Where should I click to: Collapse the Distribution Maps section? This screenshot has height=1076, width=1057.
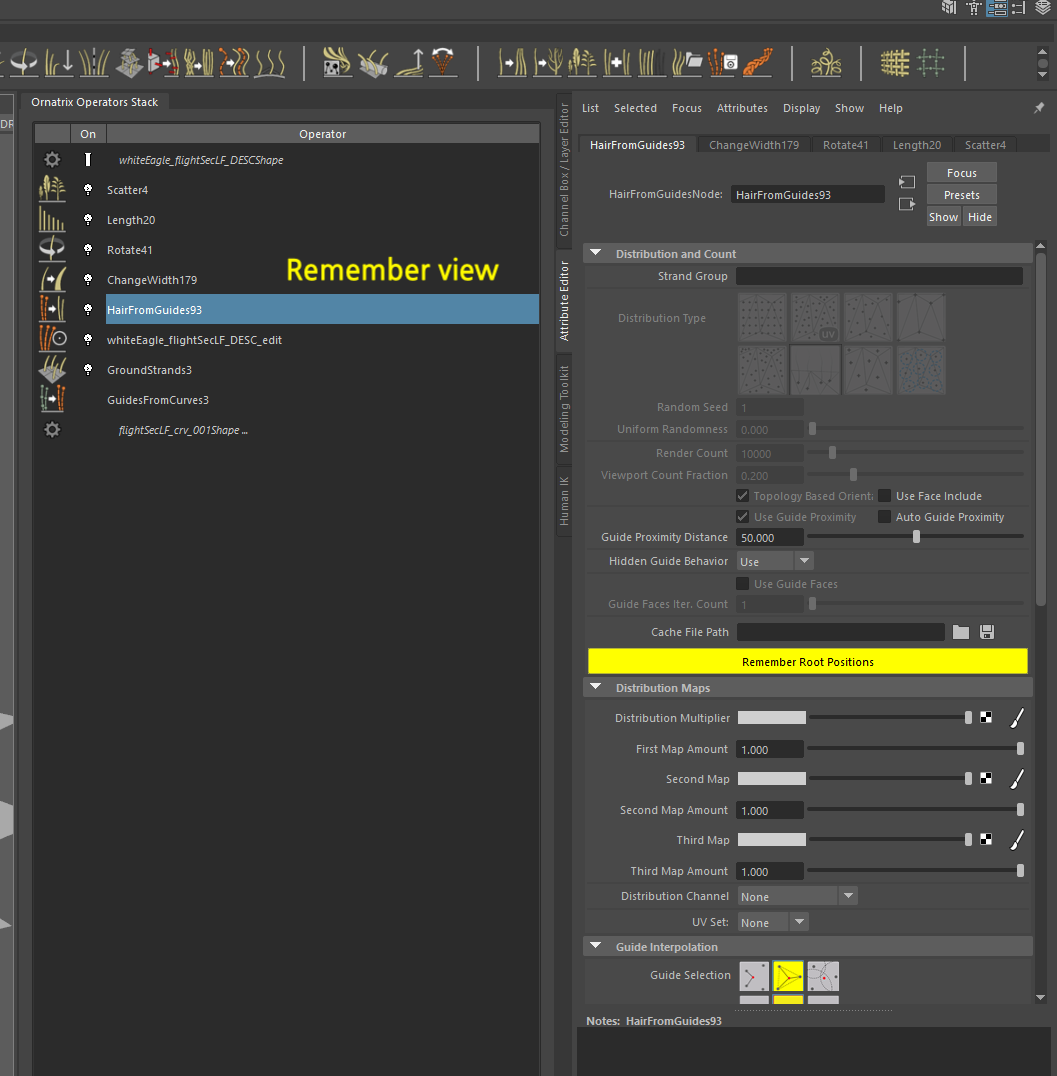596,688
